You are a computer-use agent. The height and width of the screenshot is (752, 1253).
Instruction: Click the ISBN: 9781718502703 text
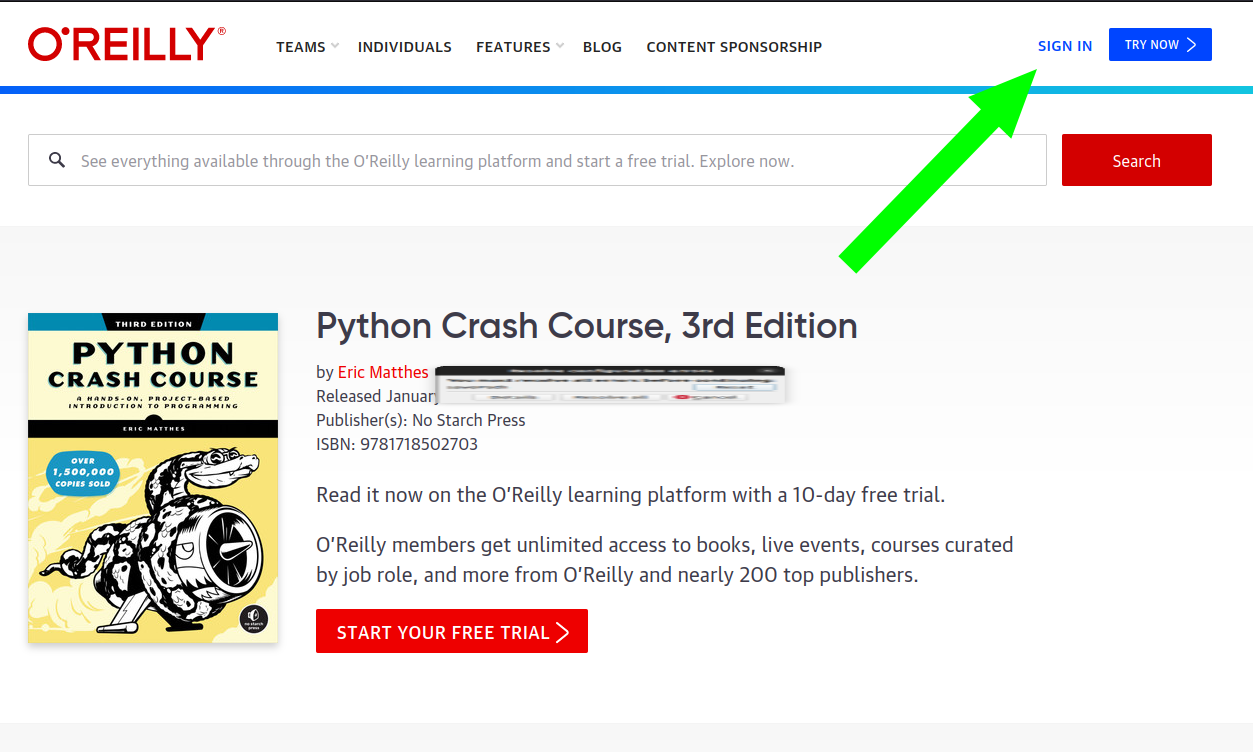coord(397,444)
